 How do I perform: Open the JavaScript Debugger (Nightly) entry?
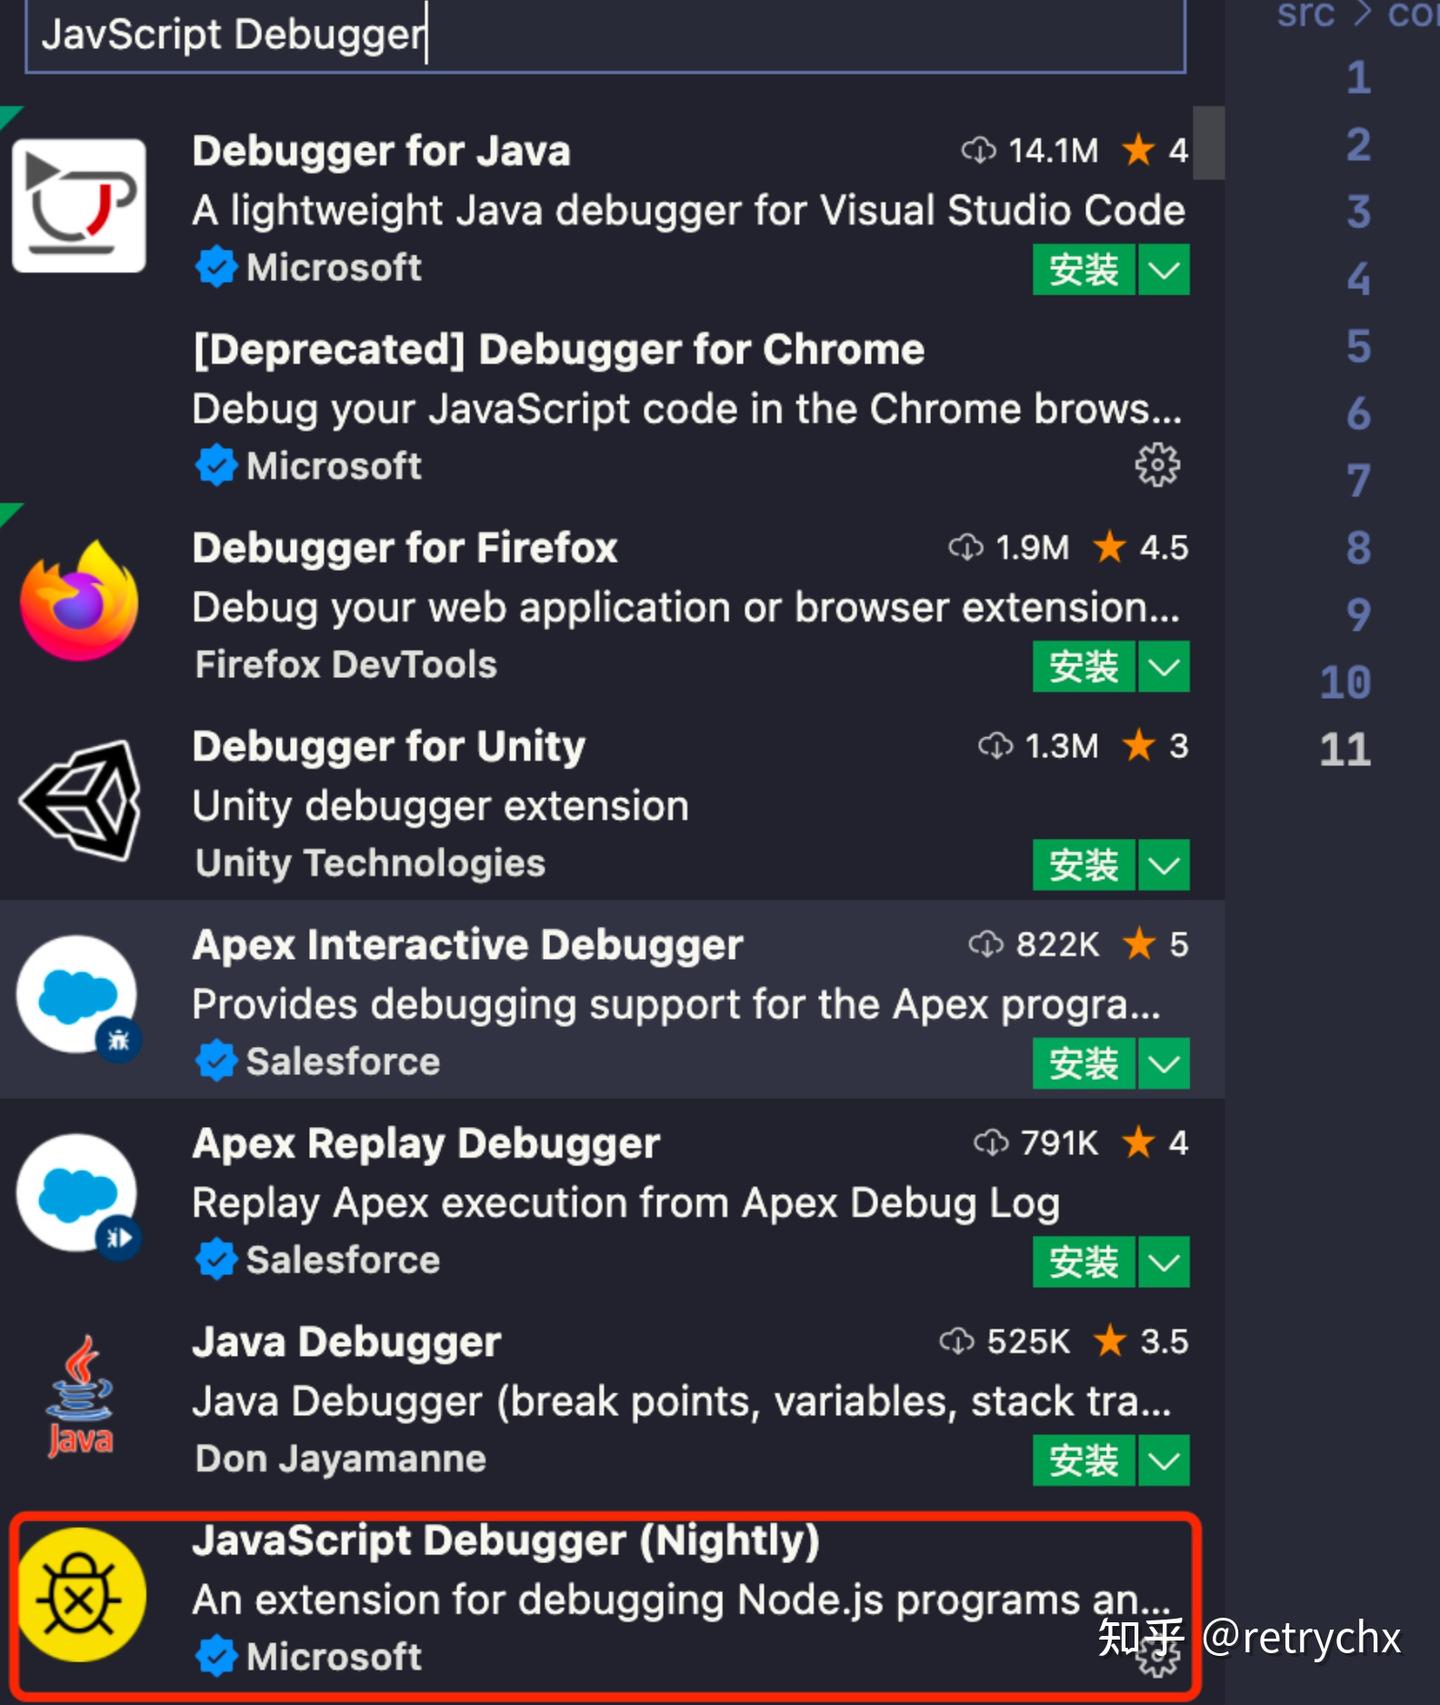point(505,1541)
